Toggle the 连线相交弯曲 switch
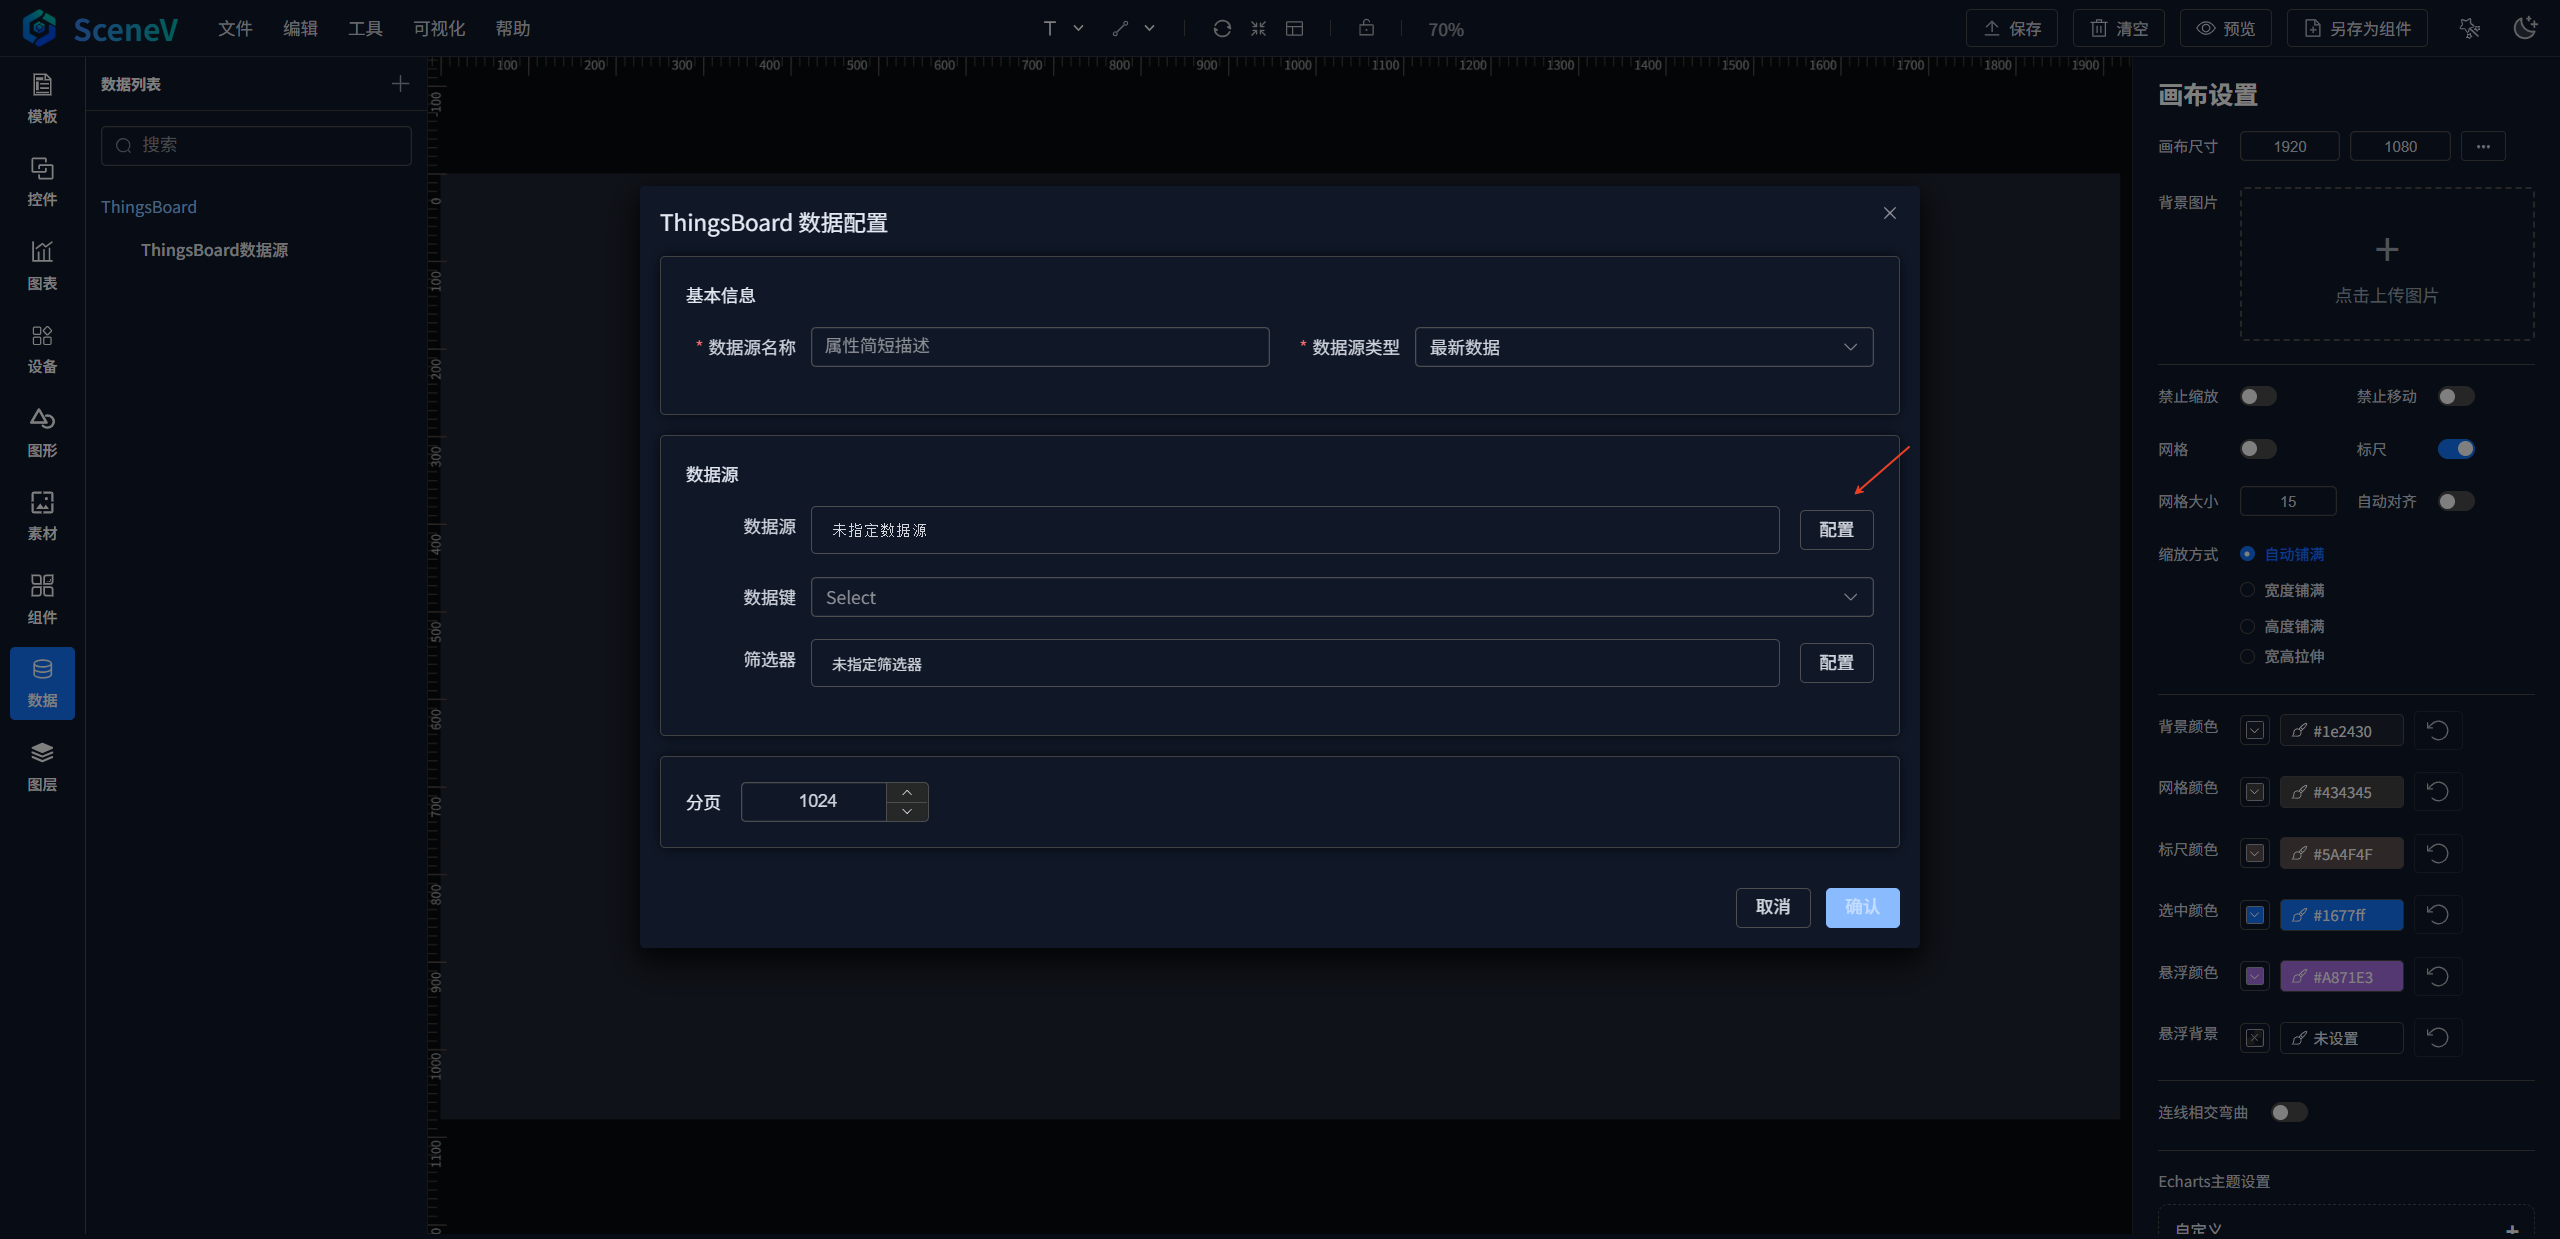Image resolution: width=2560 pixels, height=1239 pixels. pyautogui.click(x=2289, y=1113)
